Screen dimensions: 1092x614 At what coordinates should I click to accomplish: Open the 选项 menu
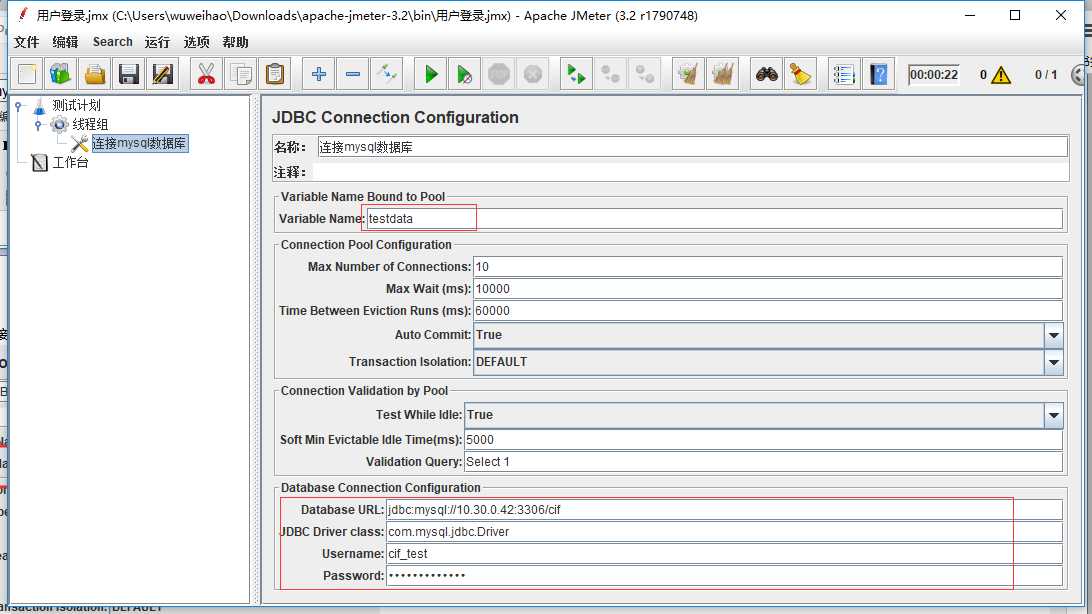point(196,42)
